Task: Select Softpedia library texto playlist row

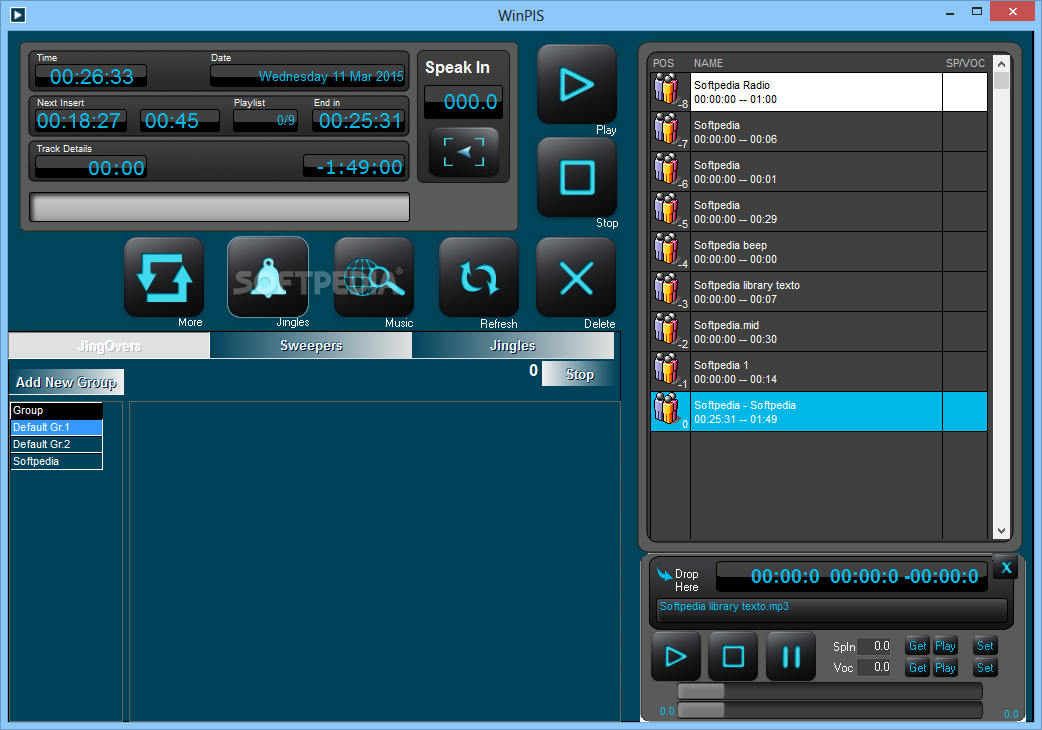Action: tap(819, 292)
